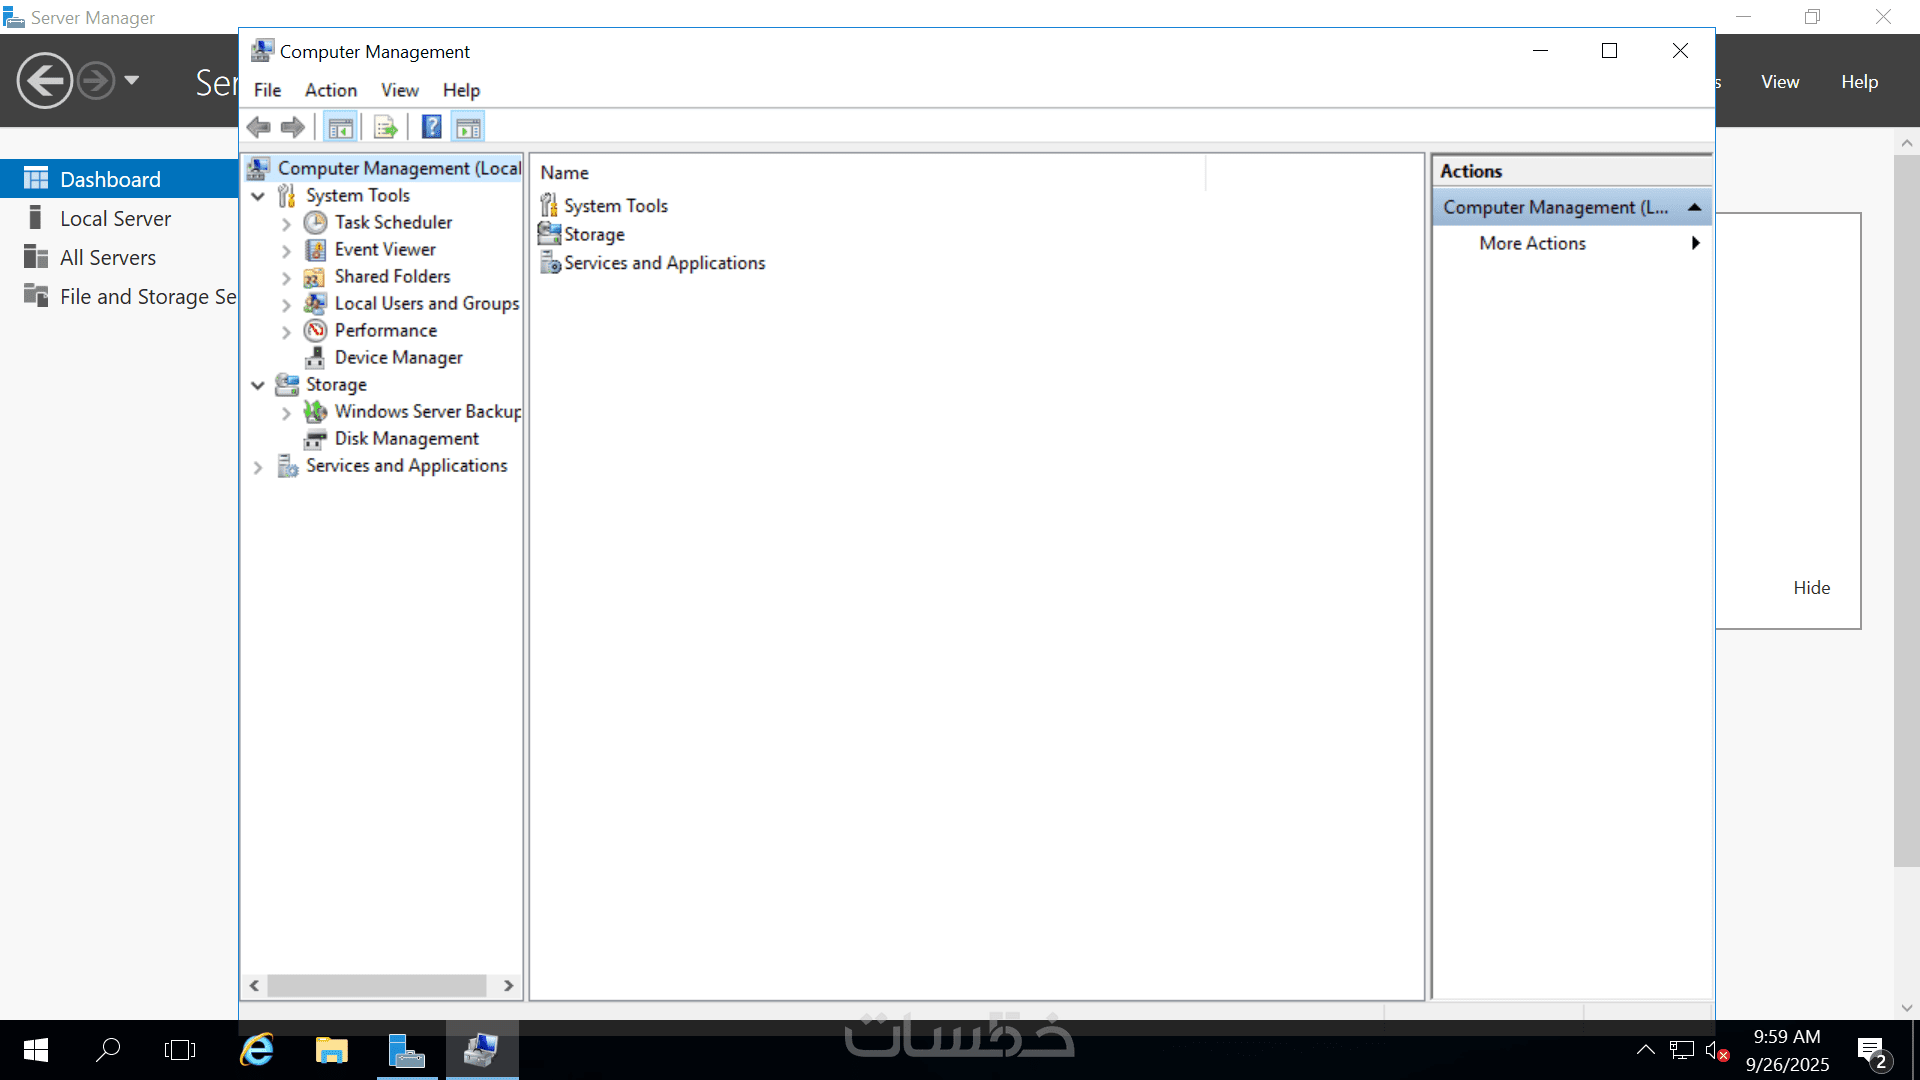Image resolution: width=1920 pixels, height=1080 pixels.
Task: Collapse the Computer Management actions section
Action: pyautogui.click(x=1694, y=207)
